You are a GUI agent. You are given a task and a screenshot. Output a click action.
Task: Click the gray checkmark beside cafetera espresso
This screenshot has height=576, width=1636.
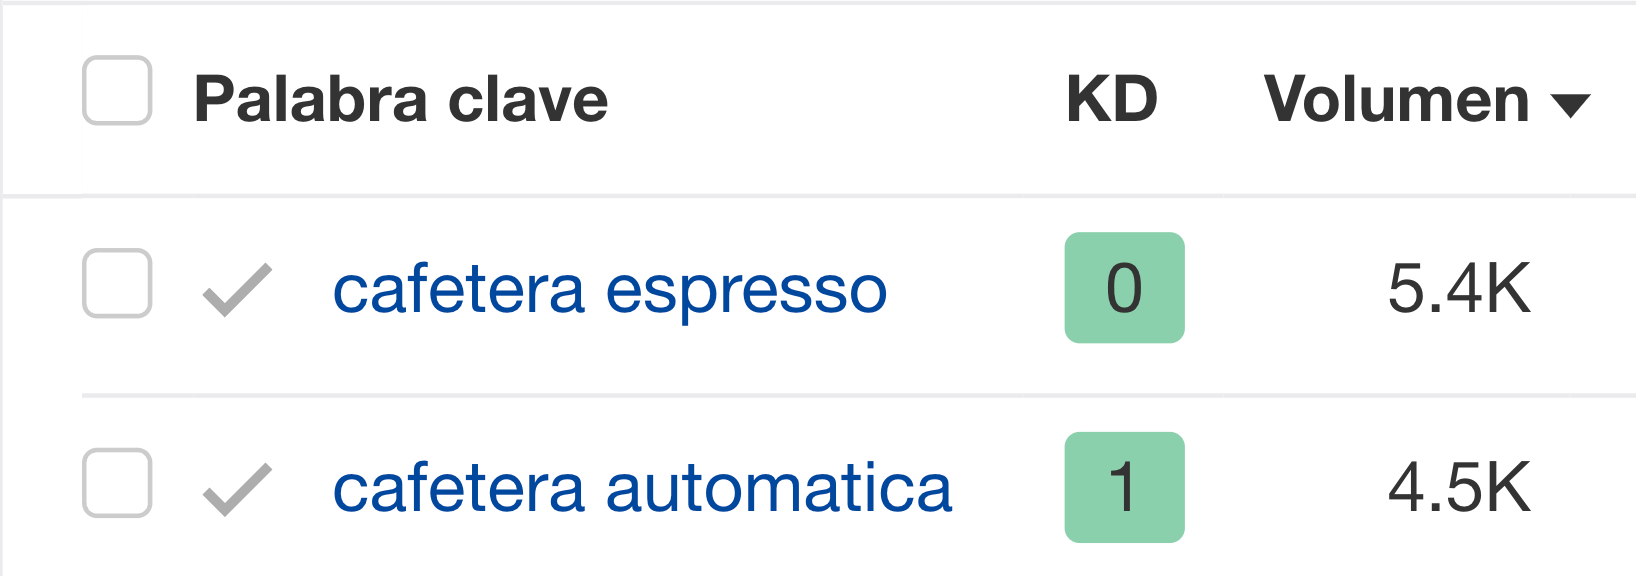click(x=235, y=289)
